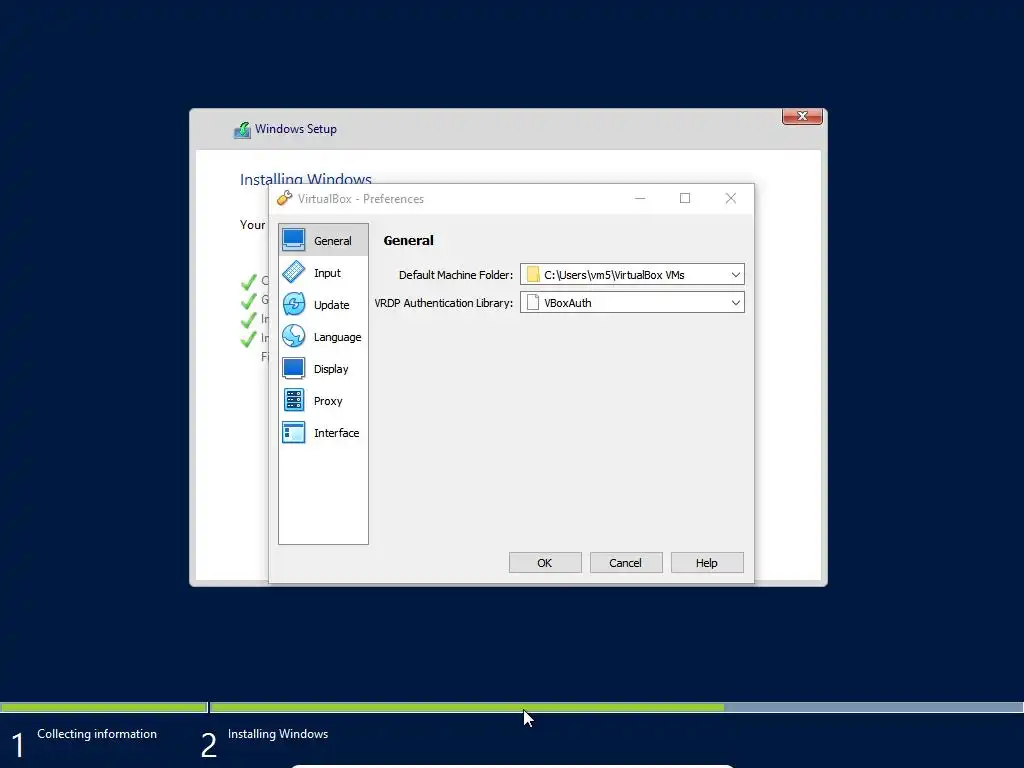This screenshot has height=768, width=1024.
Task: Click the VirtualBox Preferences wrench icon
Action: (x=284, y=199)
